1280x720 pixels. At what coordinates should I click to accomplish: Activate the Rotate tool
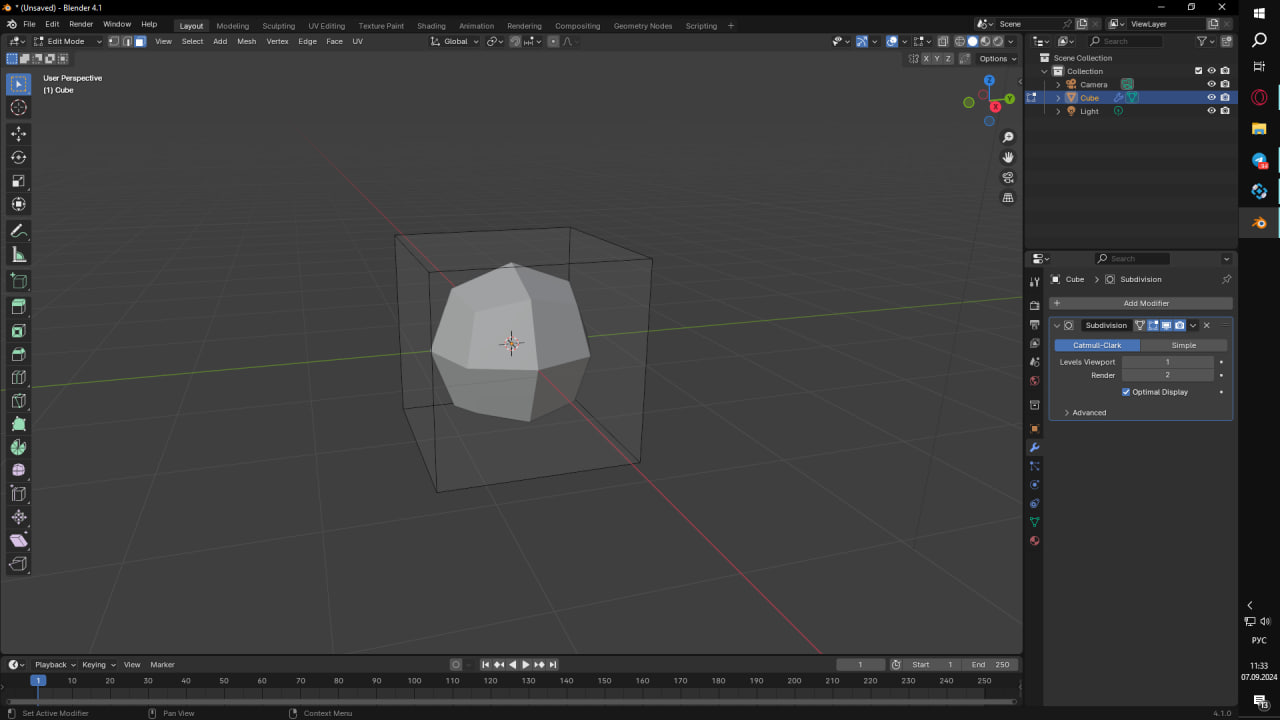19,157
